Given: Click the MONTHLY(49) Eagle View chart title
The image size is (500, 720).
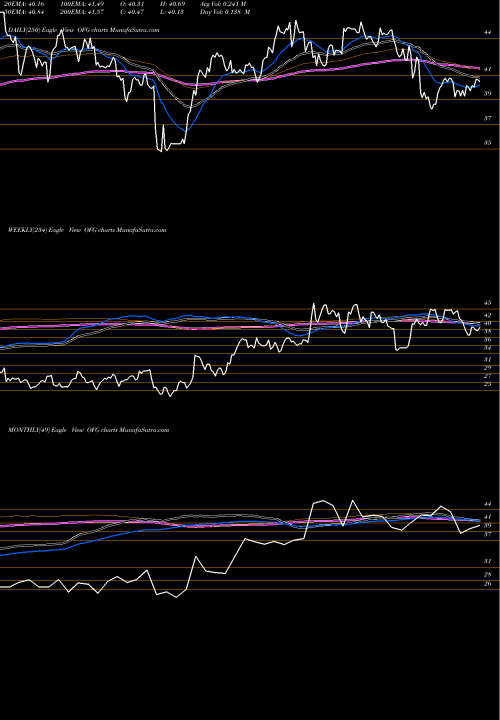Looking at the screenshot, I should point(89,430).
